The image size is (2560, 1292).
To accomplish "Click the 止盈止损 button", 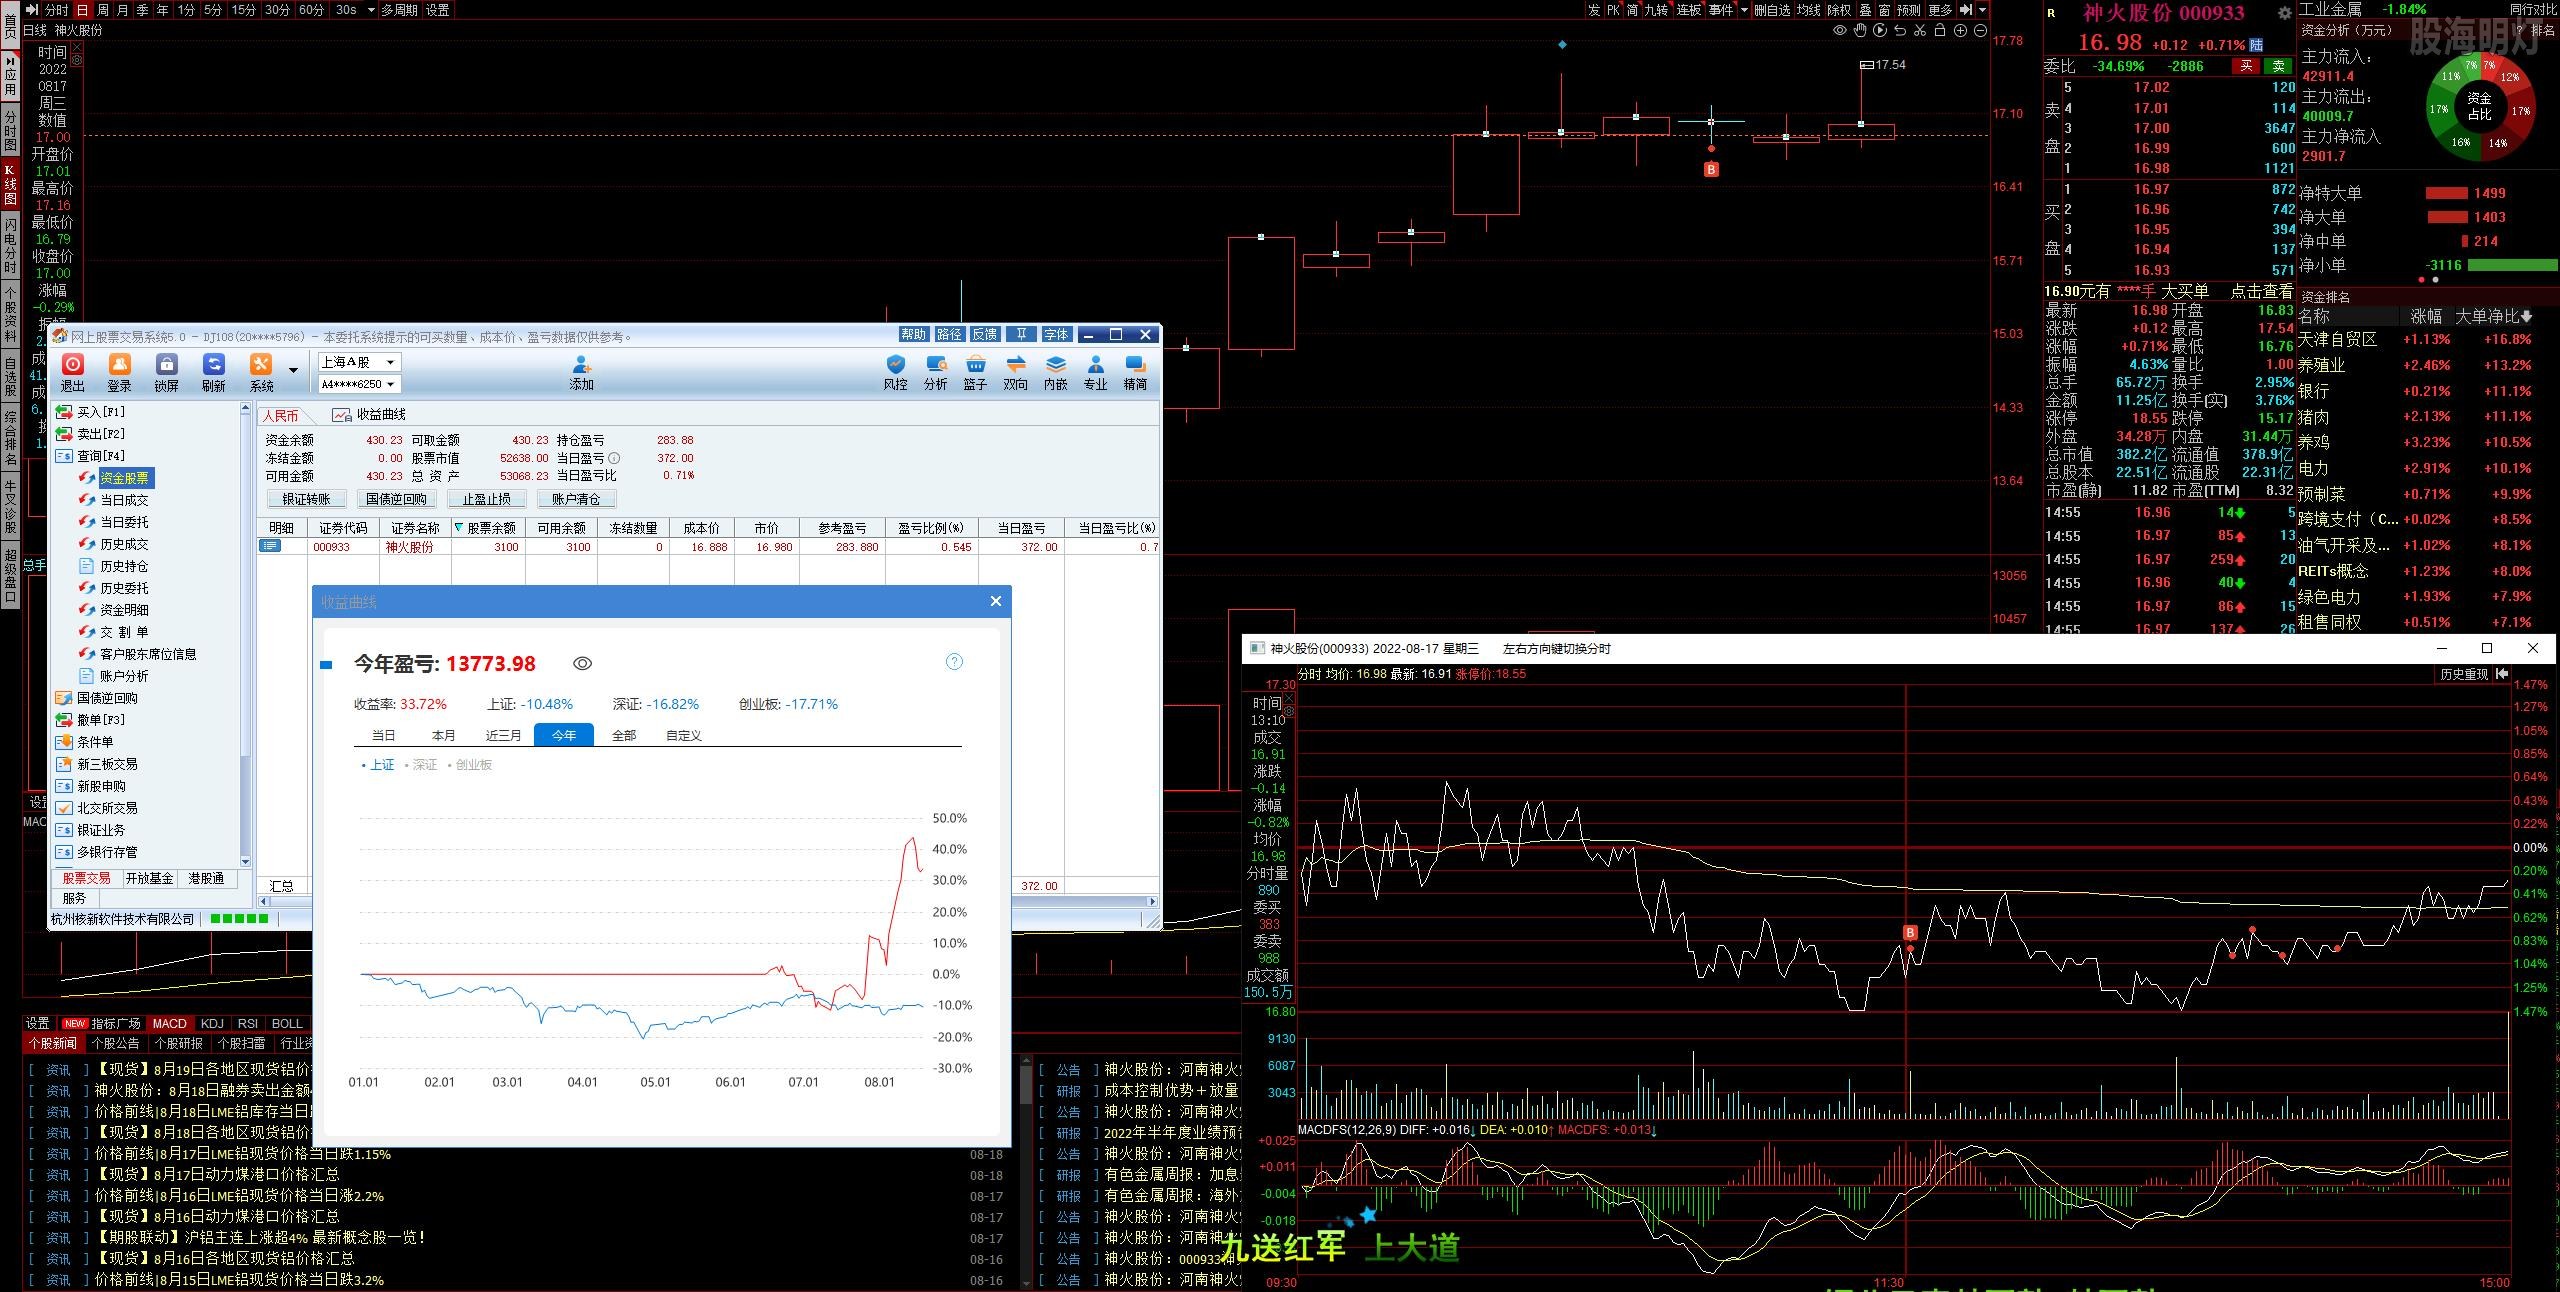I will (x=486, y=499).
